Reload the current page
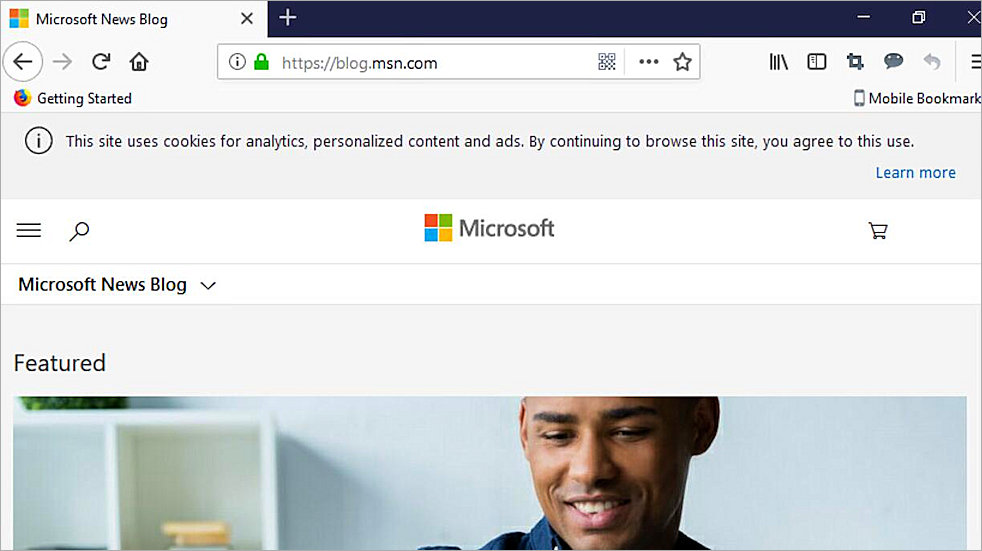 pos(101,62)
